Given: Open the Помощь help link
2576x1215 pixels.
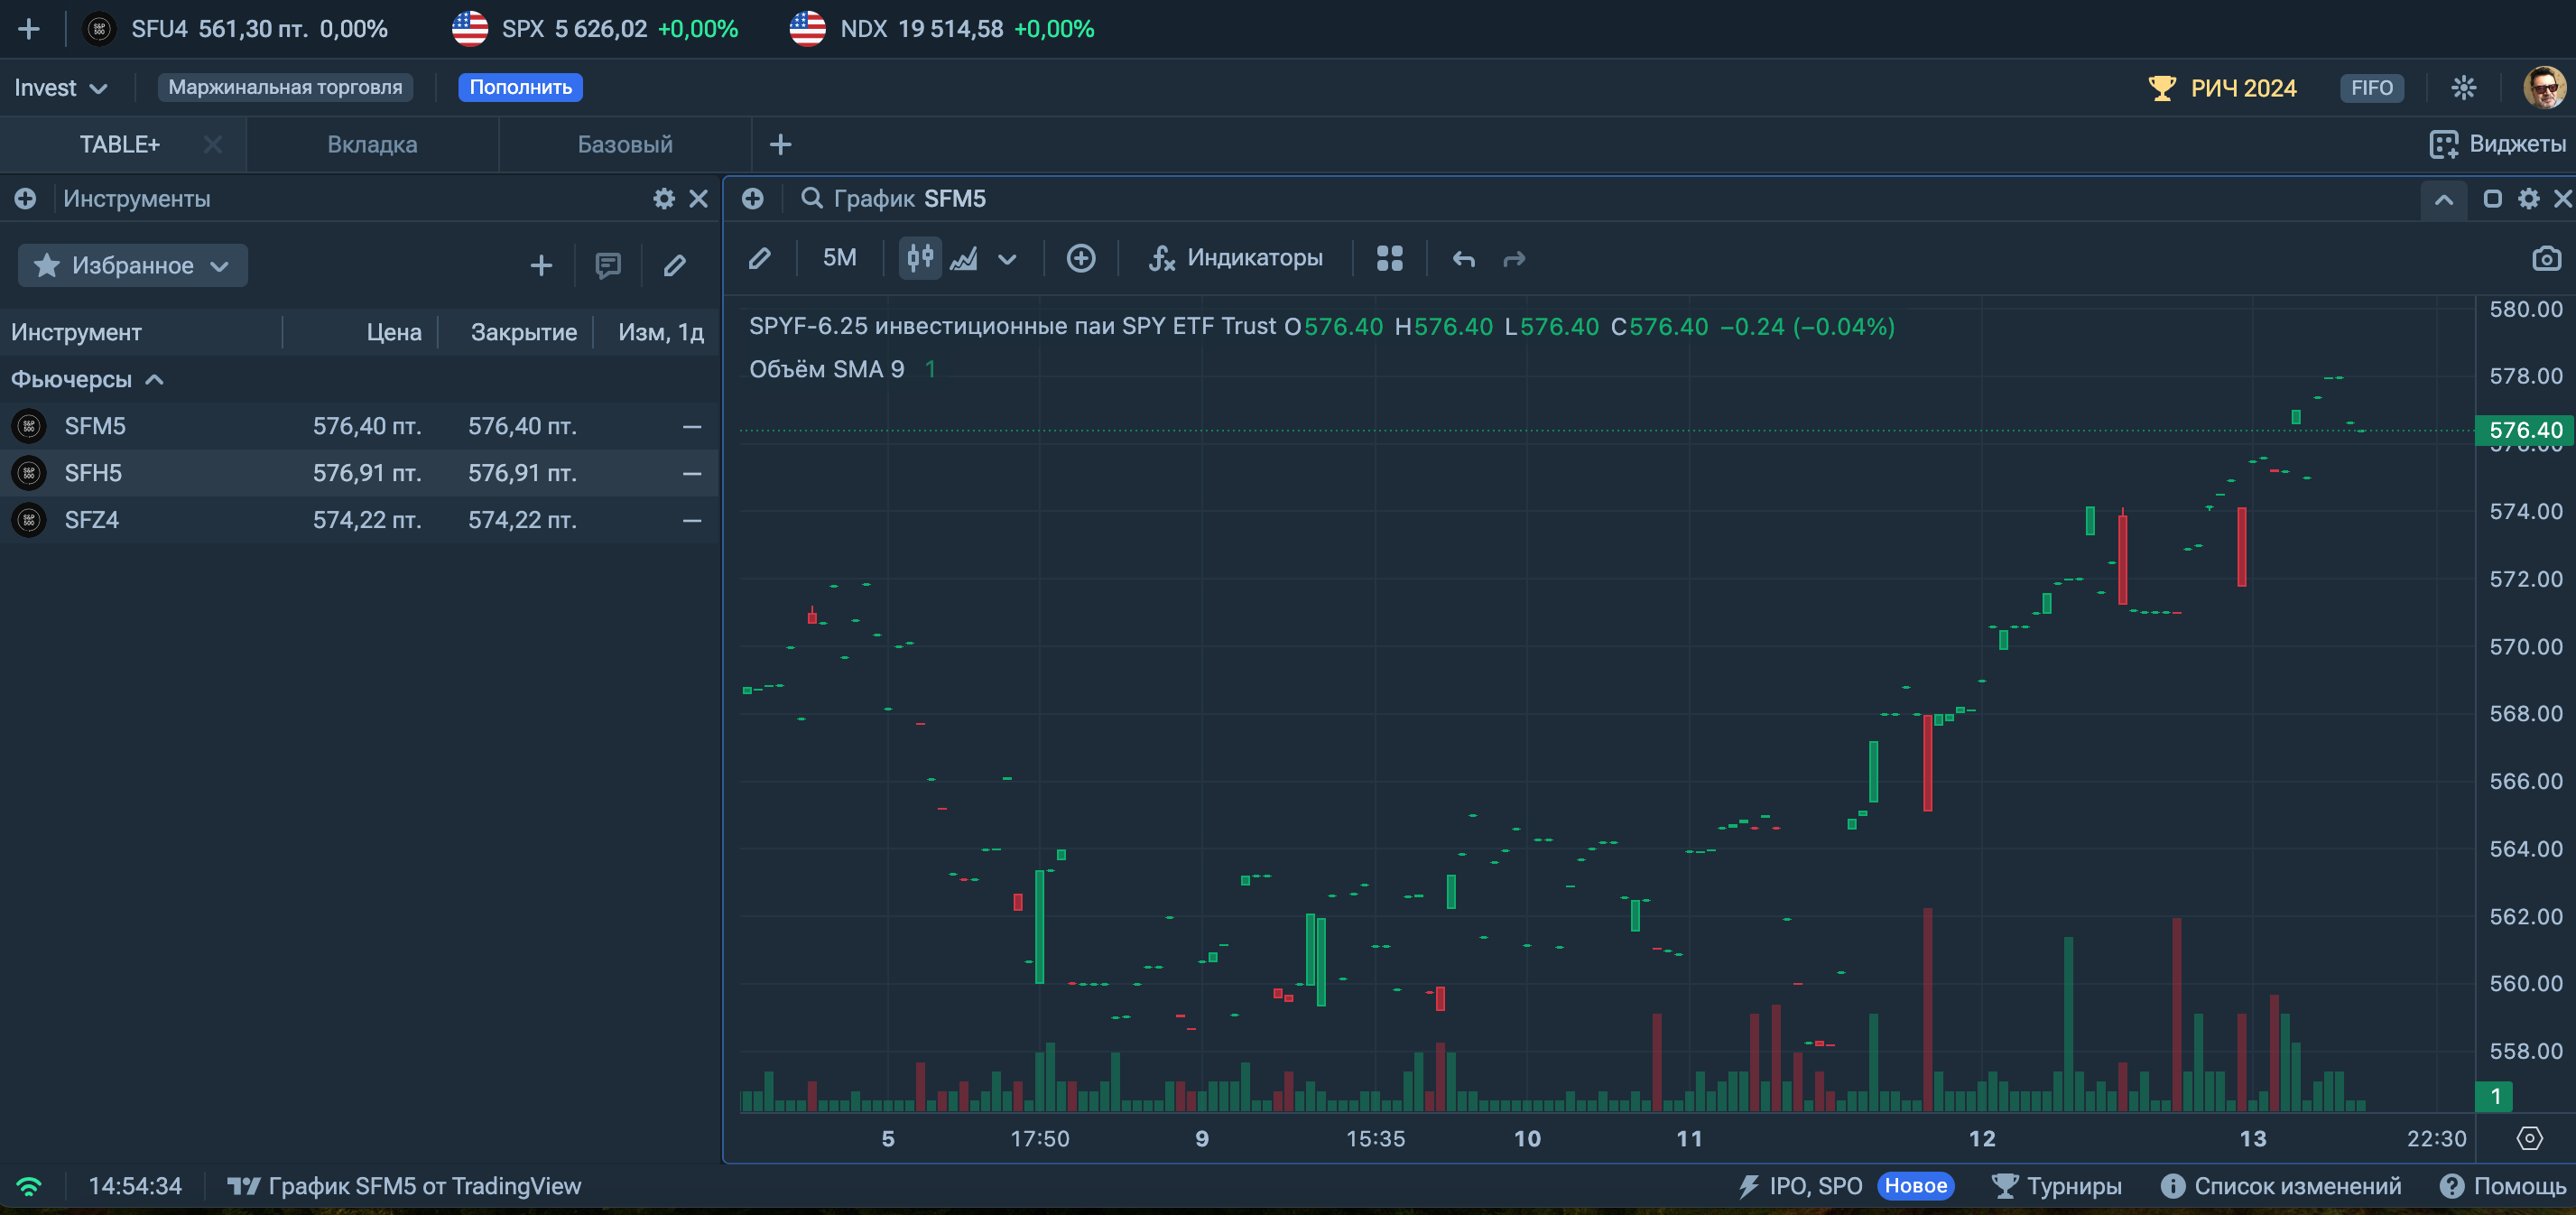Looking at the screenshot, I should click(2503, 1186).
